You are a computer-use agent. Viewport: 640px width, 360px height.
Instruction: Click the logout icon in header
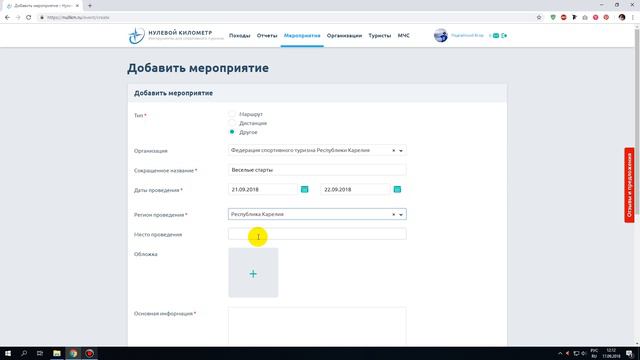[504, 36]
